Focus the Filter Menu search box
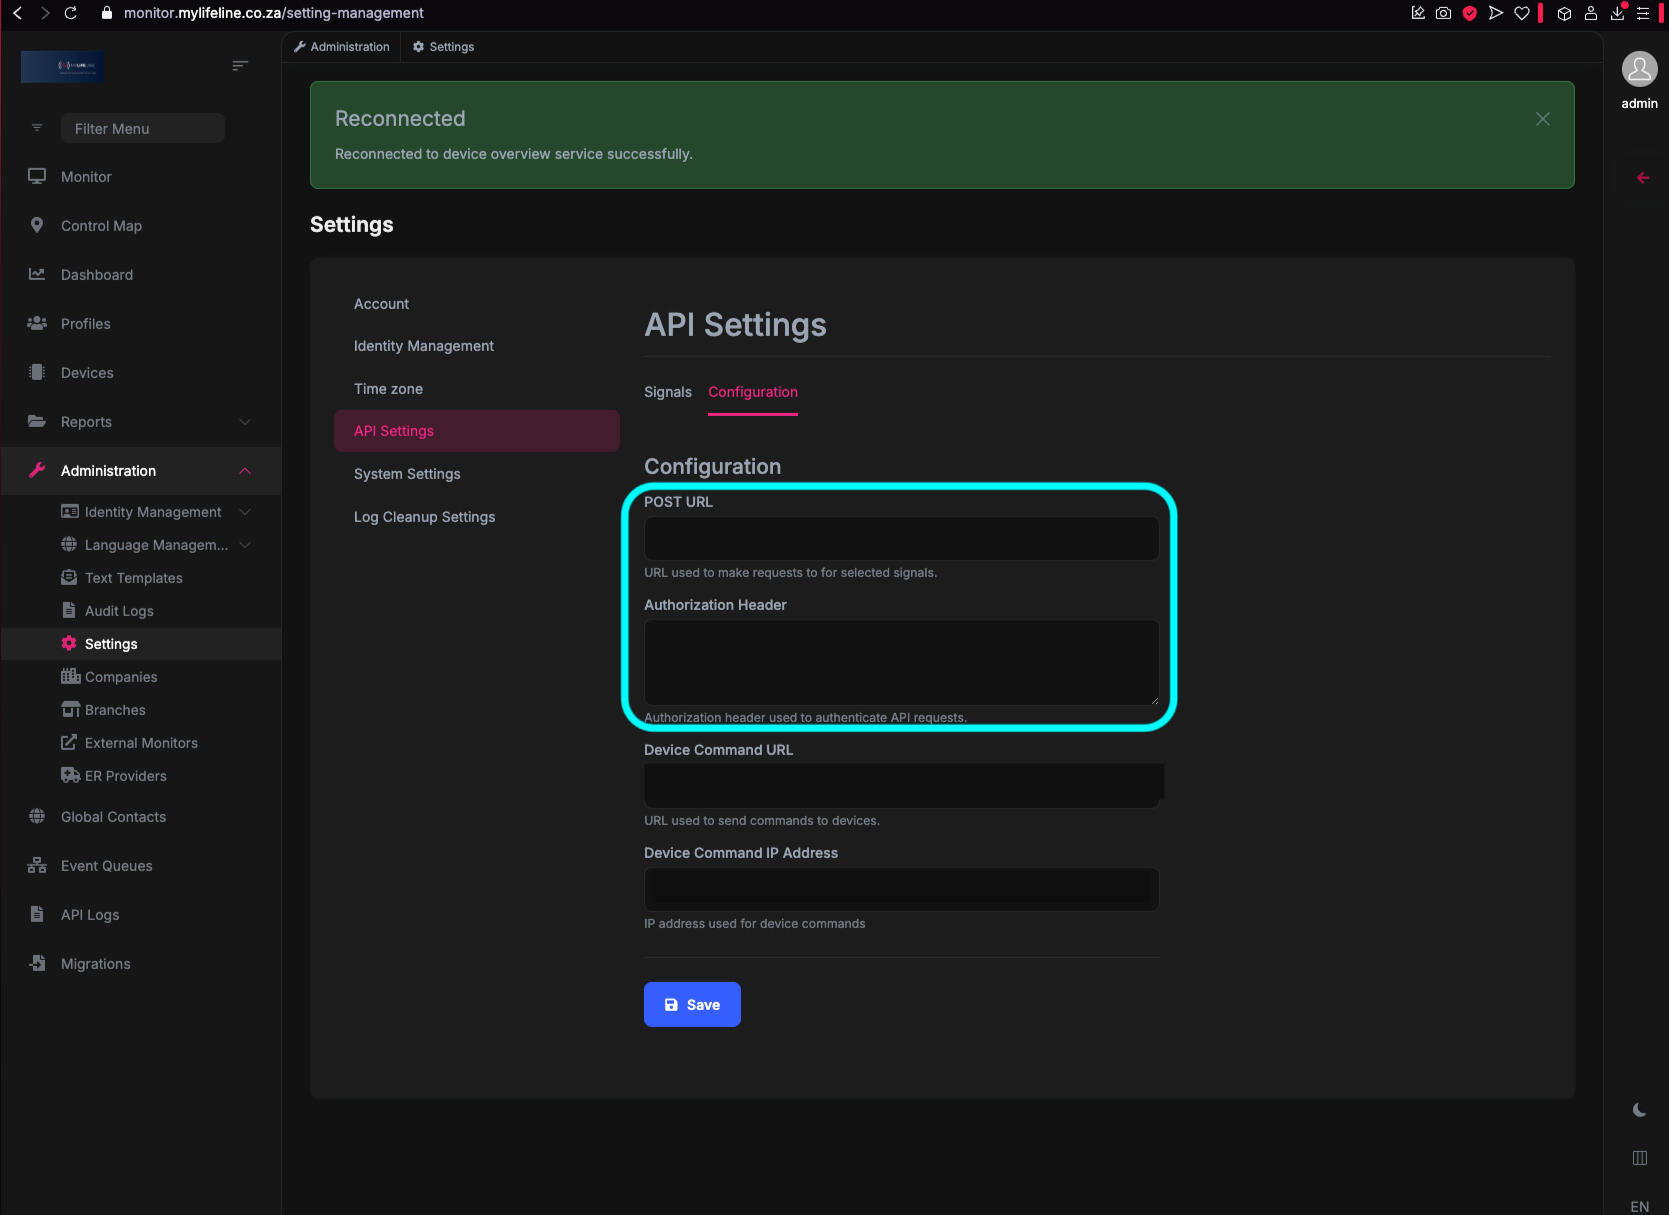This screenshot has width=1669, height=1215. tap(142, 128)
